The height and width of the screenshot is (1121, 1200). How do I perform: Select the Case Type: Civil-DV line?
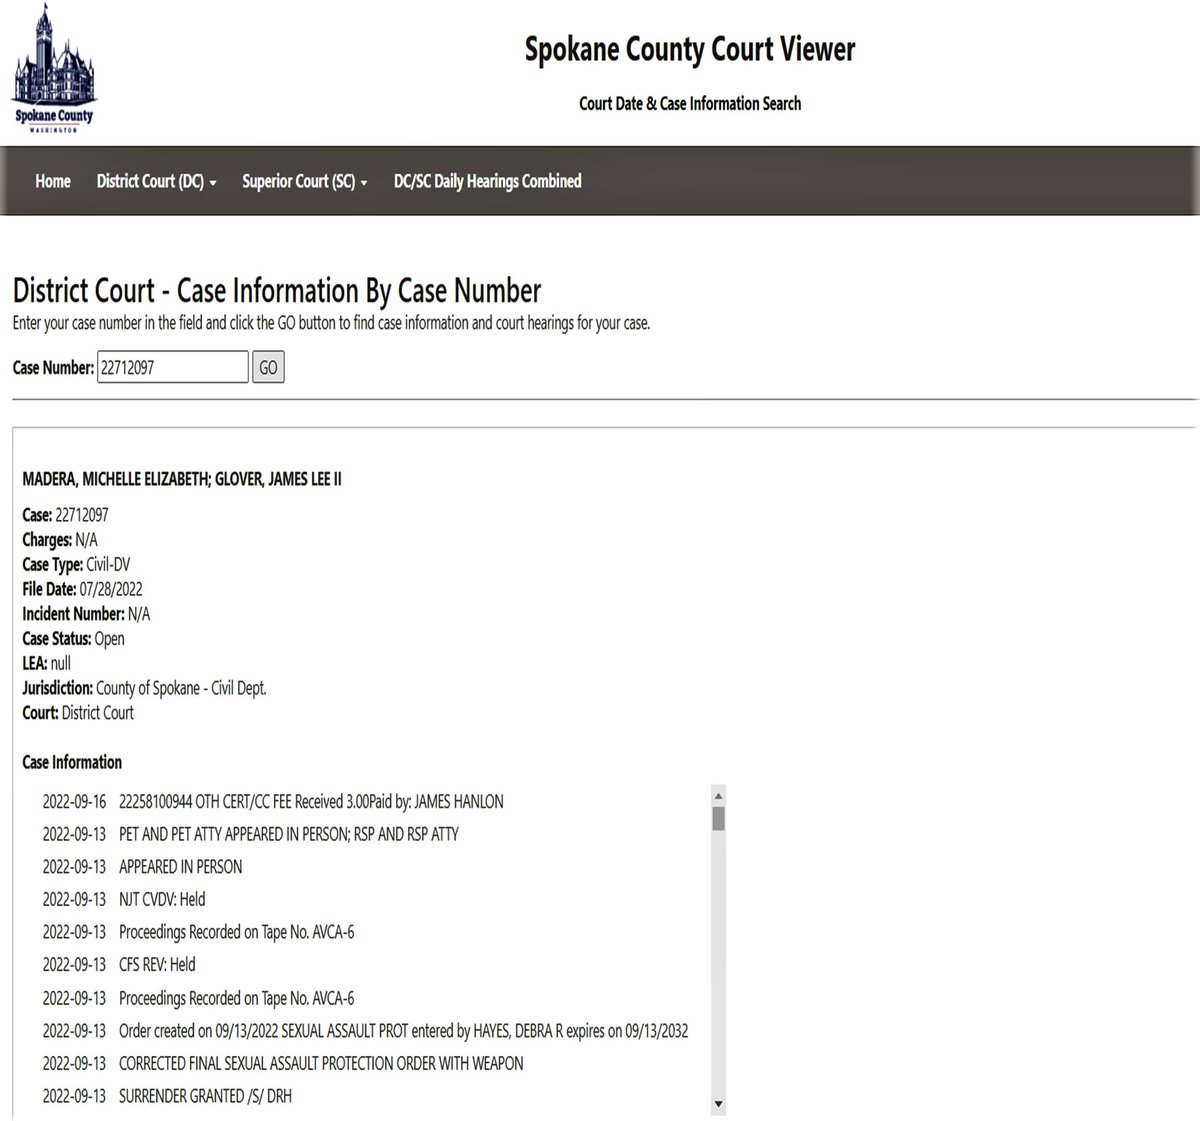coord(76,565)
